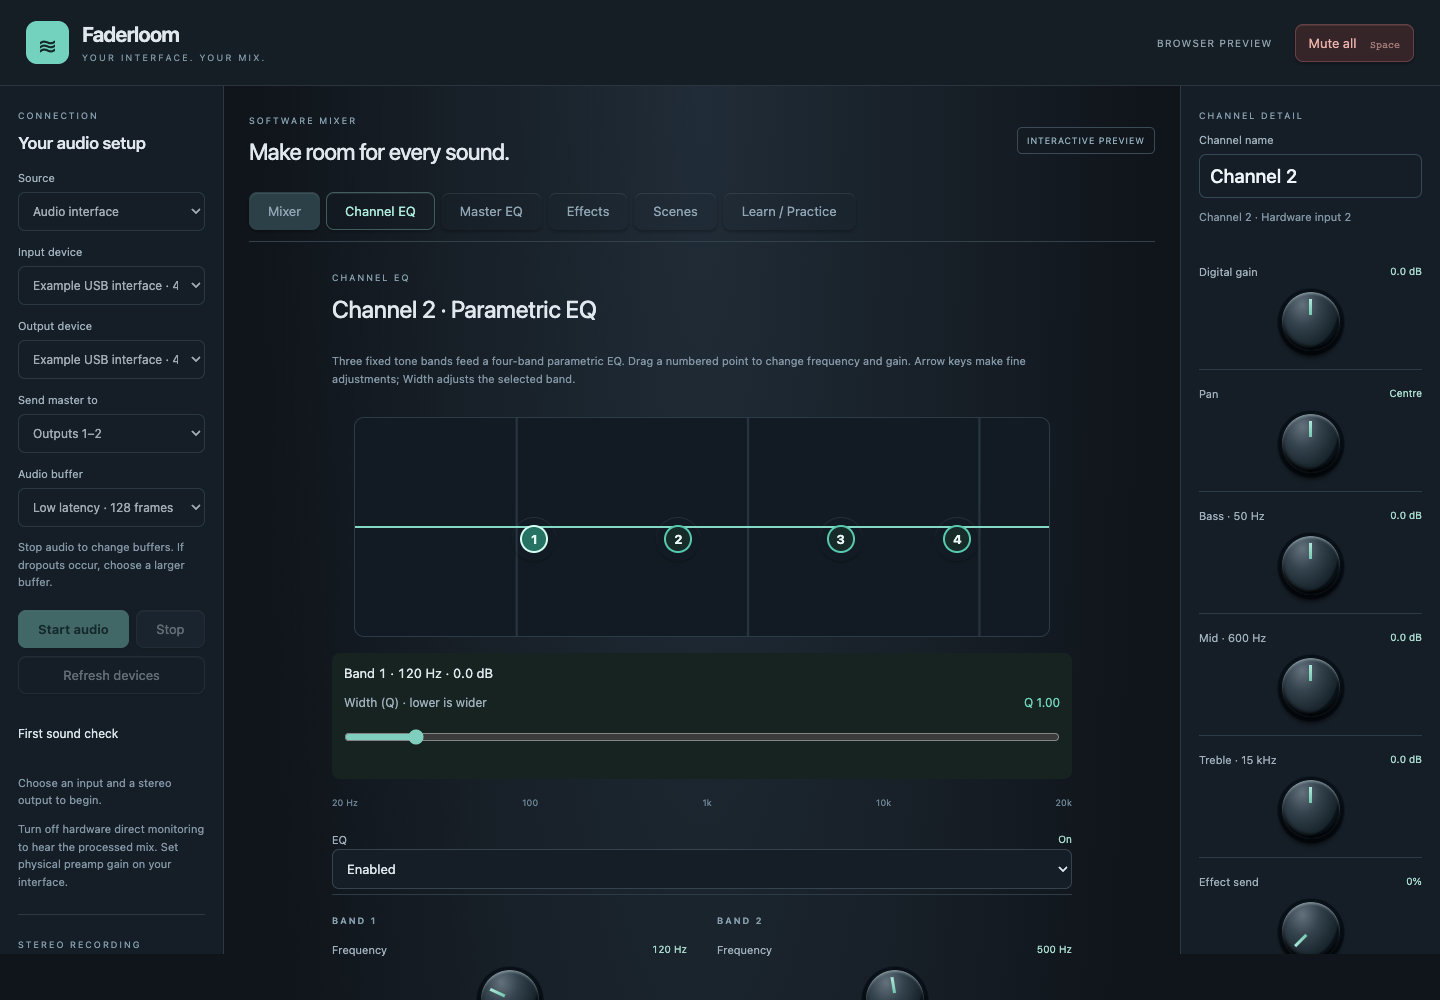This screenshot has width=1440, height=1000.
Task: Click the Band 1 Frequency knob
Action: coord(510,984)
